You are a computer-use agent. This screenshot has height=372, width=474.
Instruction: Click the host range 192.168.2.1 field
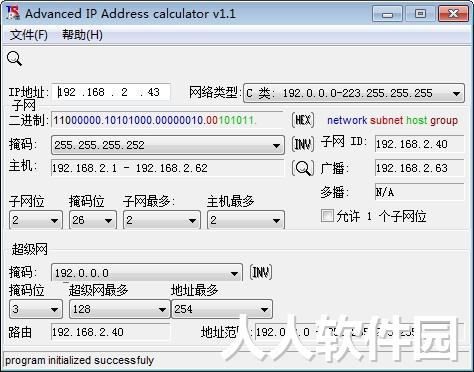coord(167,168)
